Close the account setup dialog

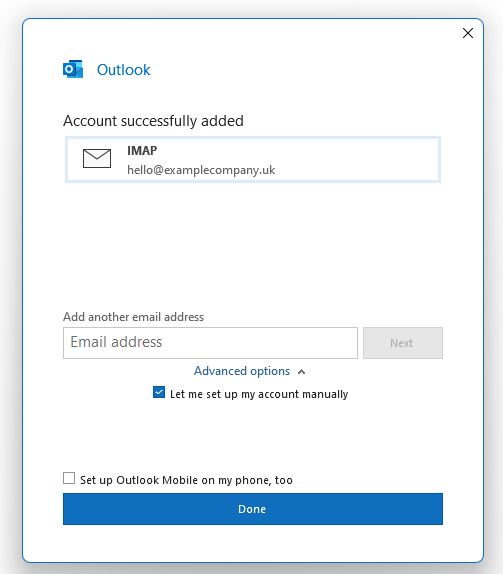click(467, 33)
